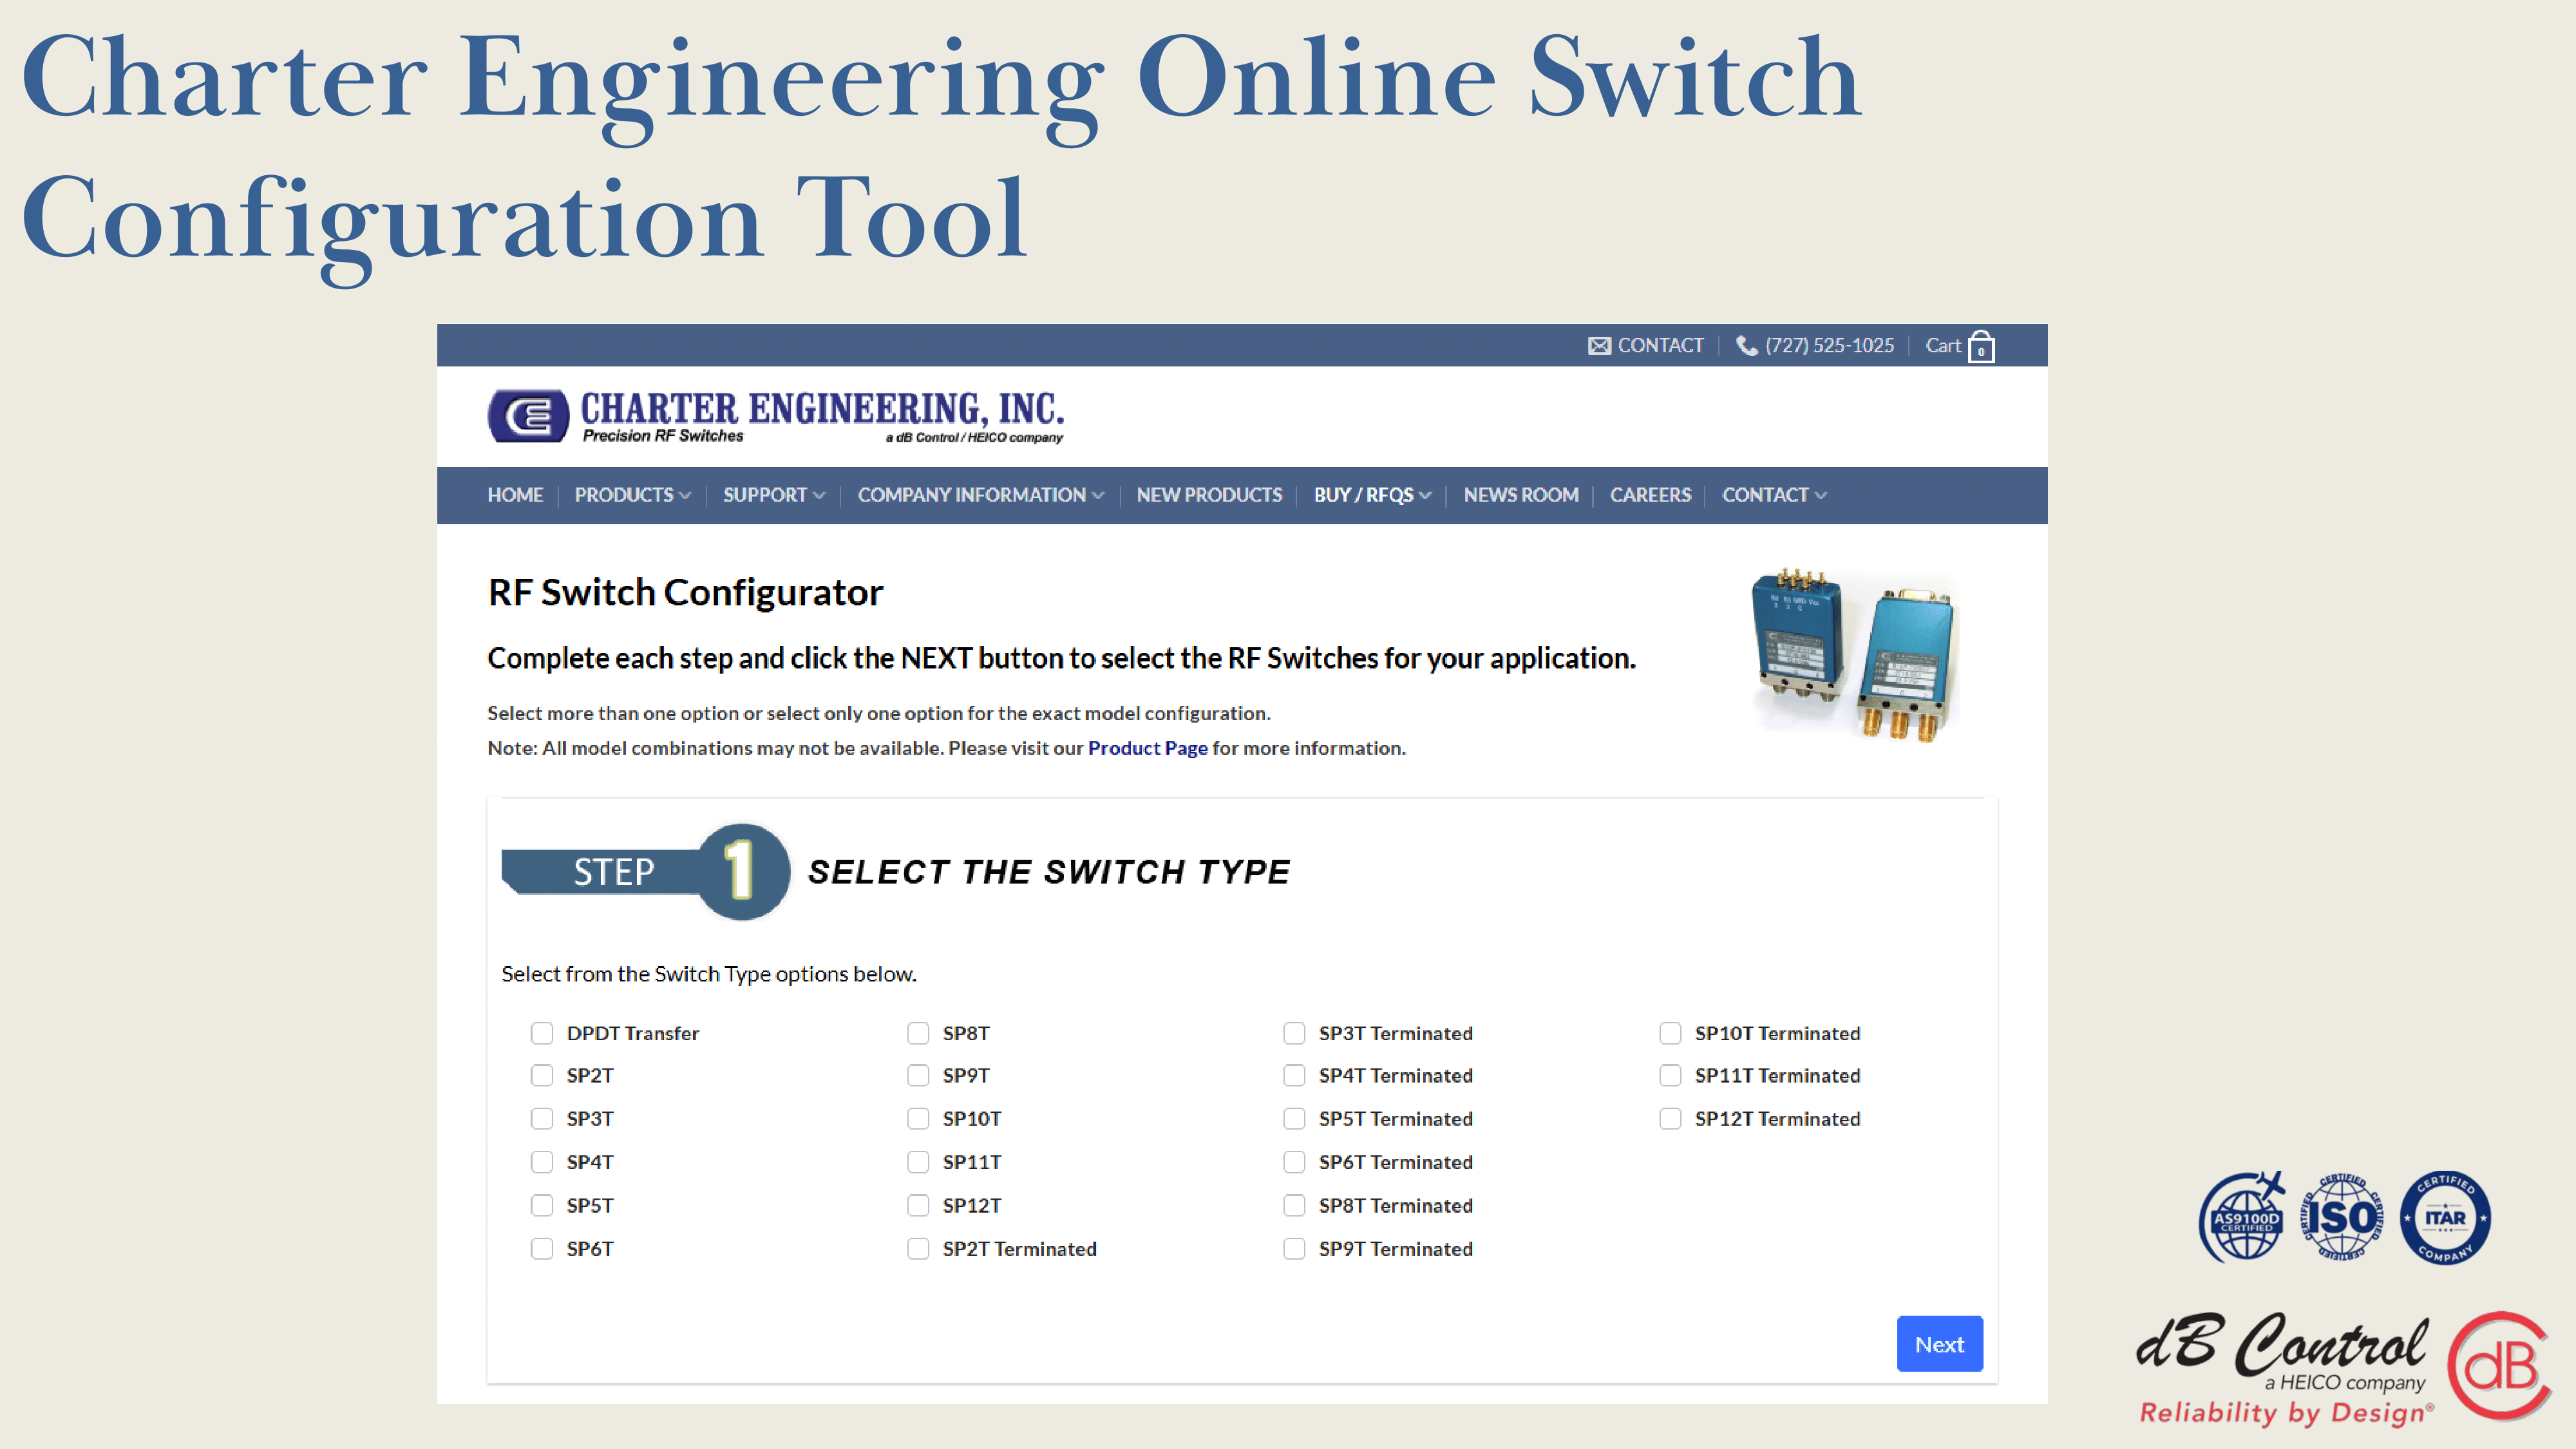Check the SP12T checkbox
2576x1449 pixels.
(x=918, y=1206)
